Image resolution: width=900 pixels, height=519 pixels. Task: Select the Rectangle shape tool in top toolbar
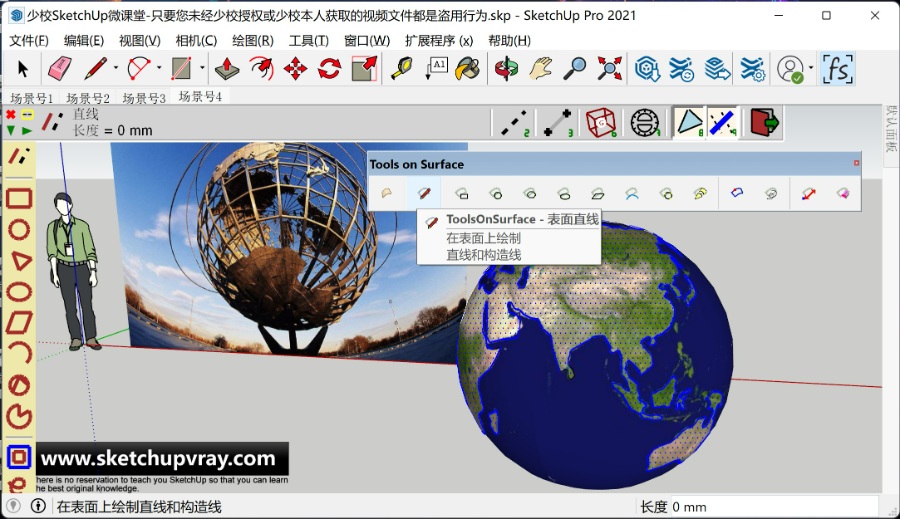coord(181,69)
